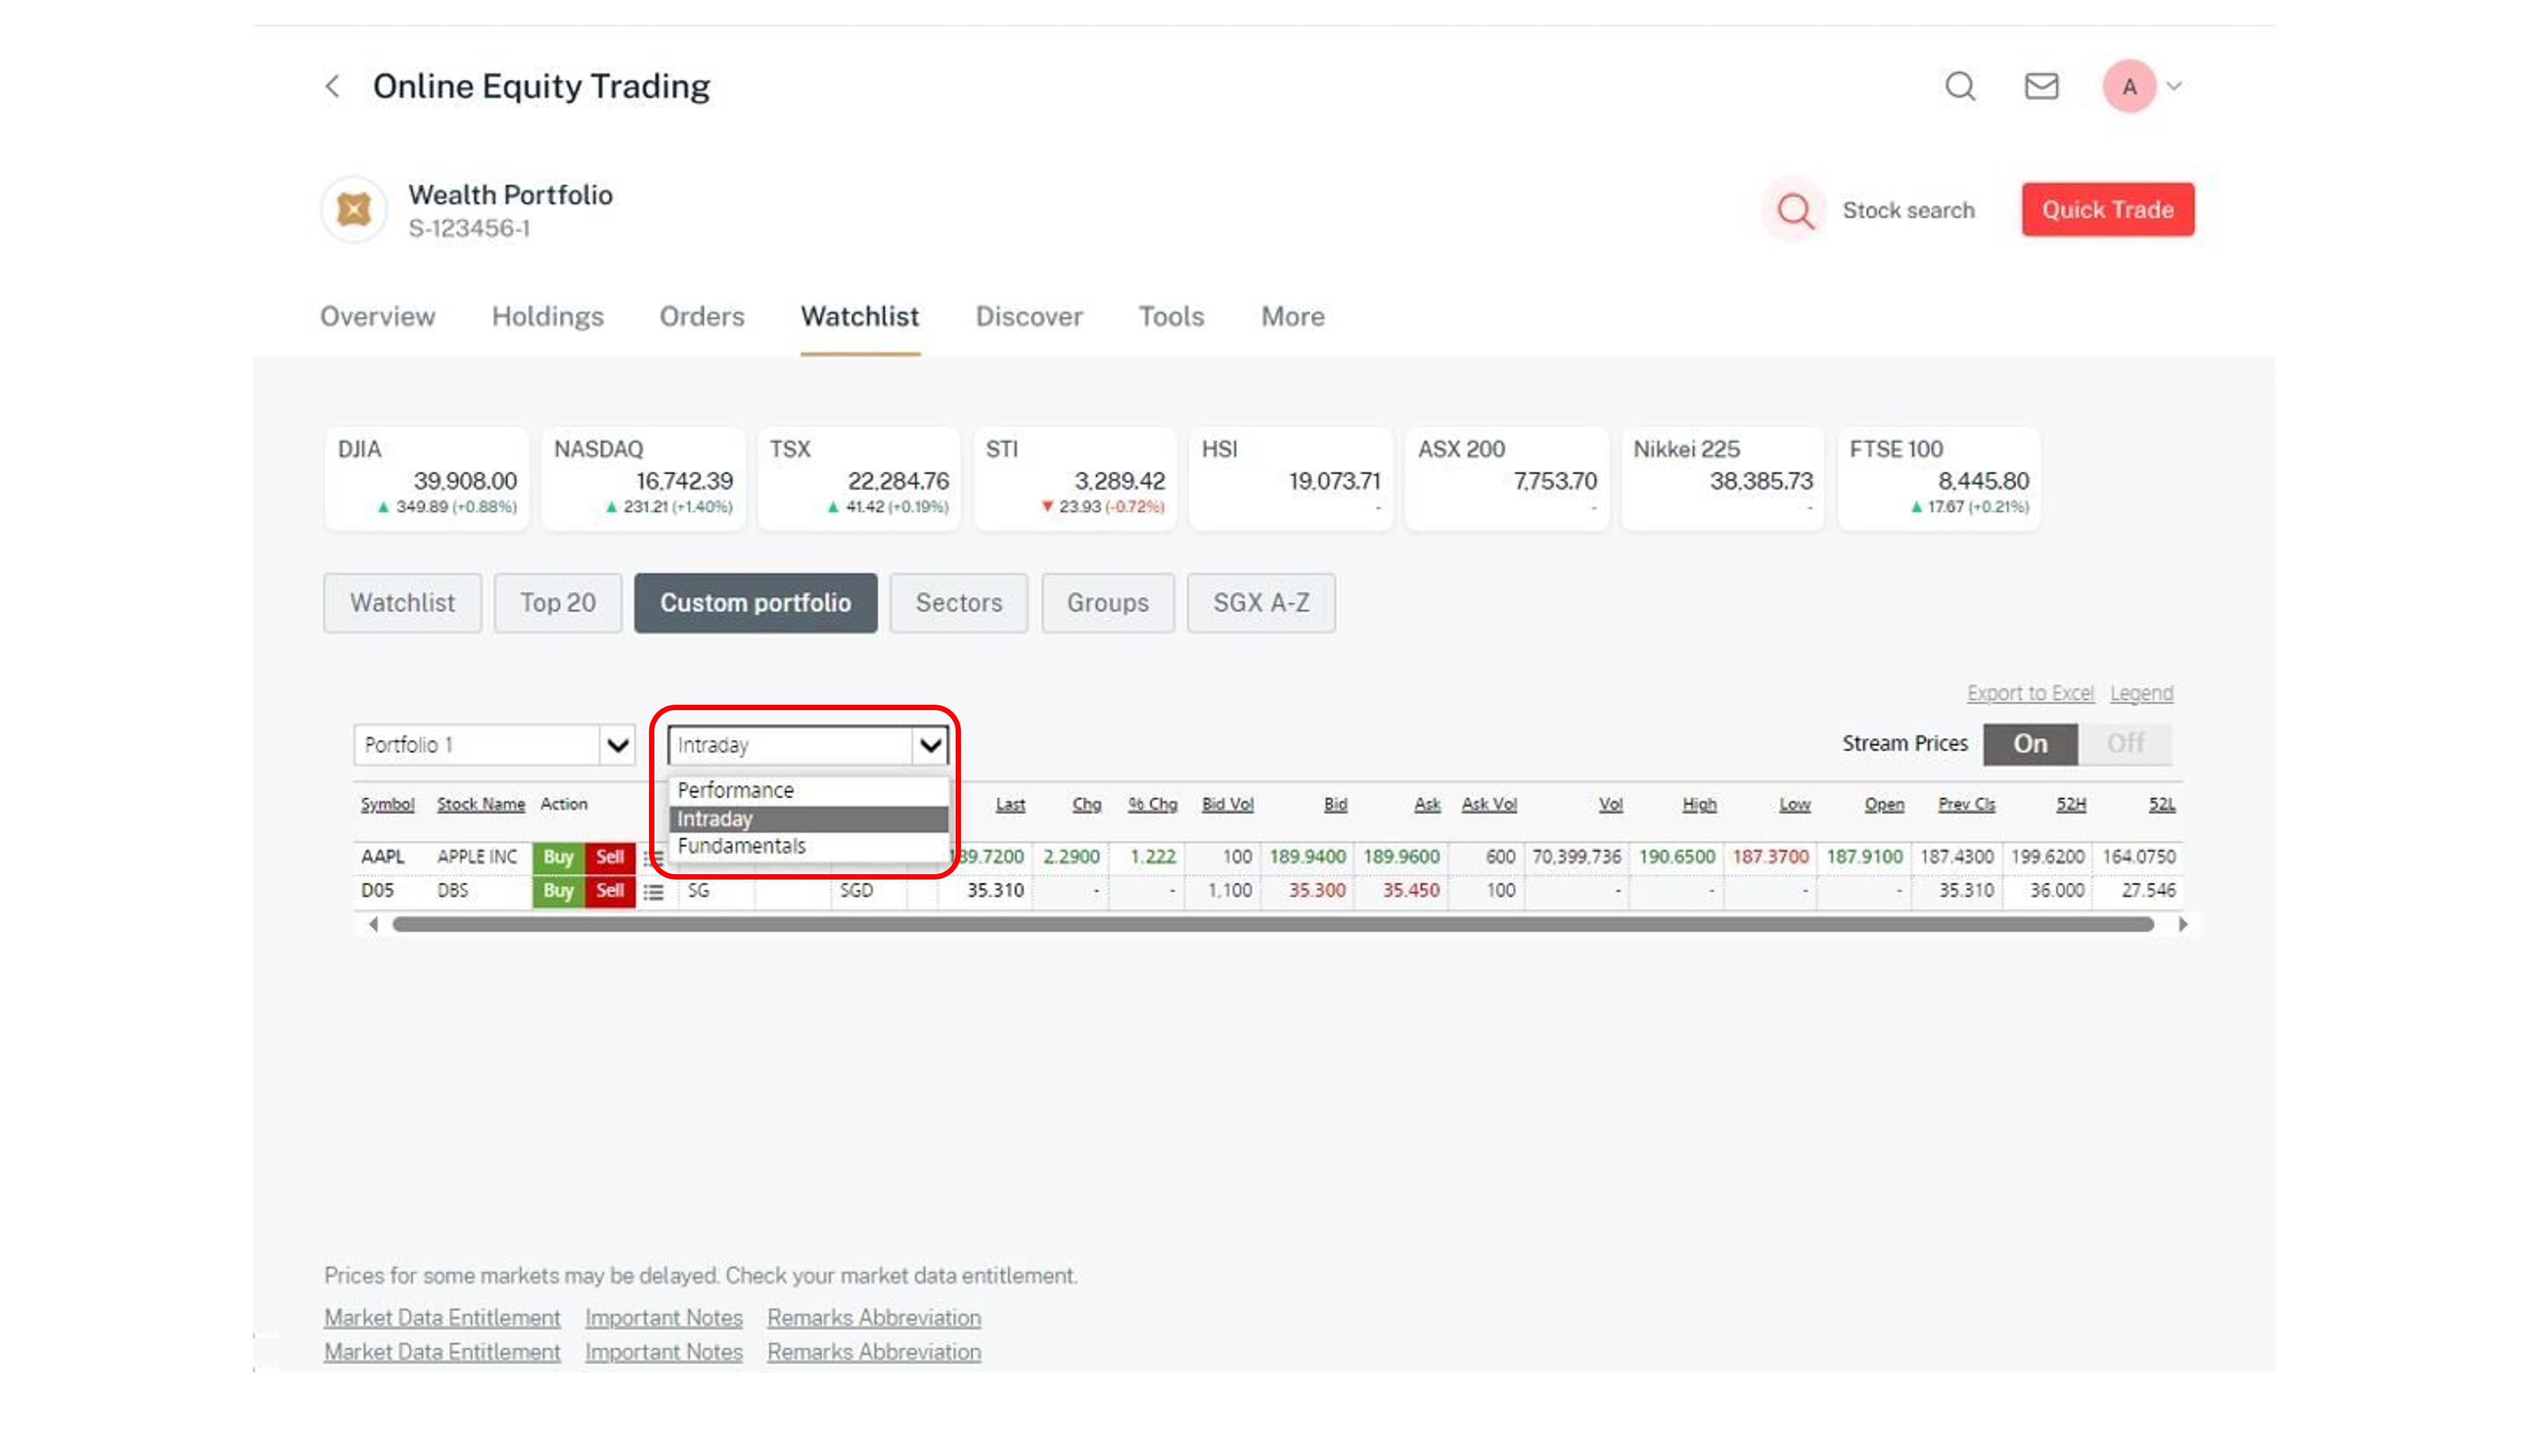Open the NASDAQ index card

click(643, 478)
